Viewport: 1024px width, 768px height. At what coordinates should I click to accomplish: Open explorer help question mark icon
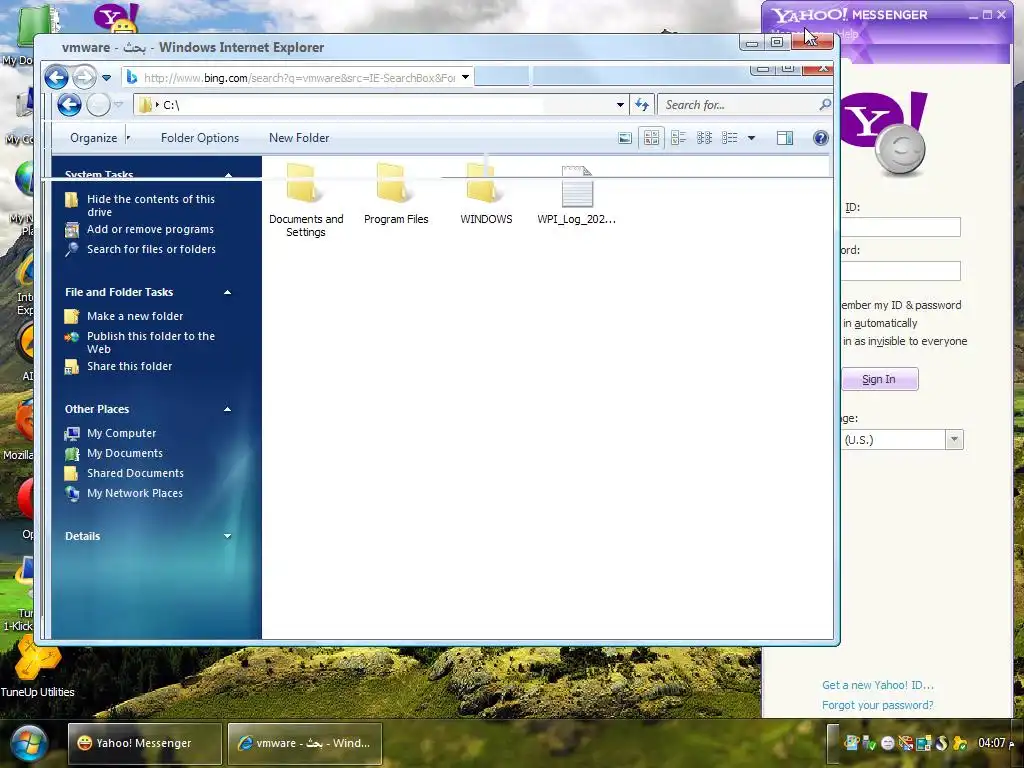(x=821, y=138)
